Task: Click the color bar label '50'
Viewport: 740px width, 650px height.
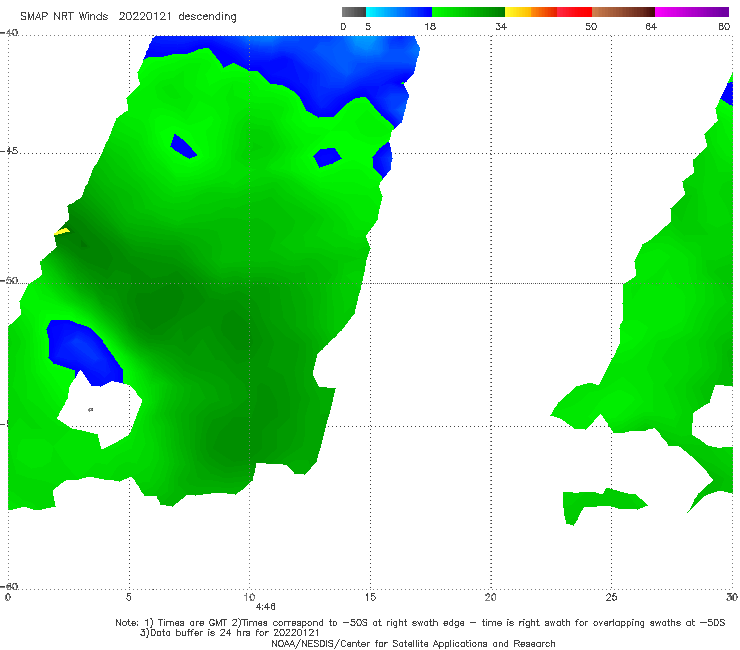Action: [591, 26]
